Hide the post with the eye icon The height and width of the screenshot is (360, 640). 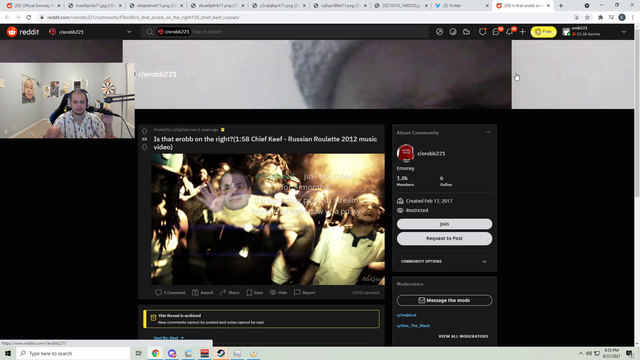tap(278, 292)
